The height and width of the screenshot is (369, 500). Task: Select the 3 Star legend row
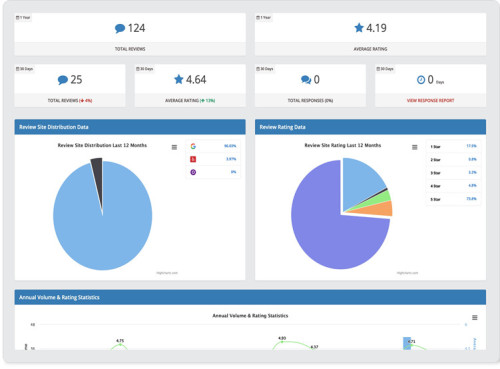(x=453, y=173)
